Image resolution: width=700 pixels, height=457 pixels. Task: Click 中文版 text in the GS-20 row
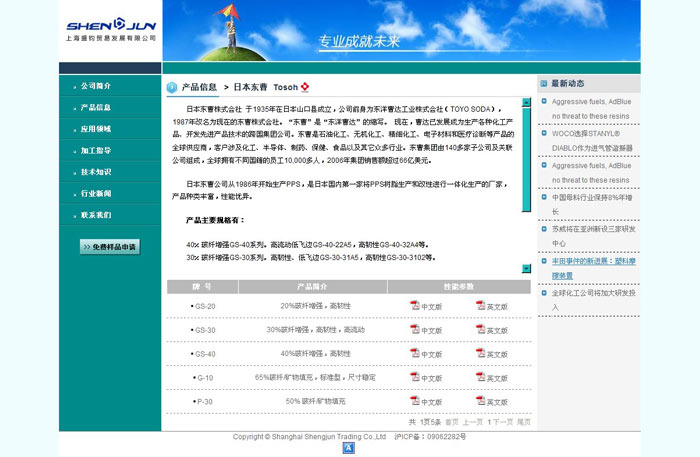point(432,307)
